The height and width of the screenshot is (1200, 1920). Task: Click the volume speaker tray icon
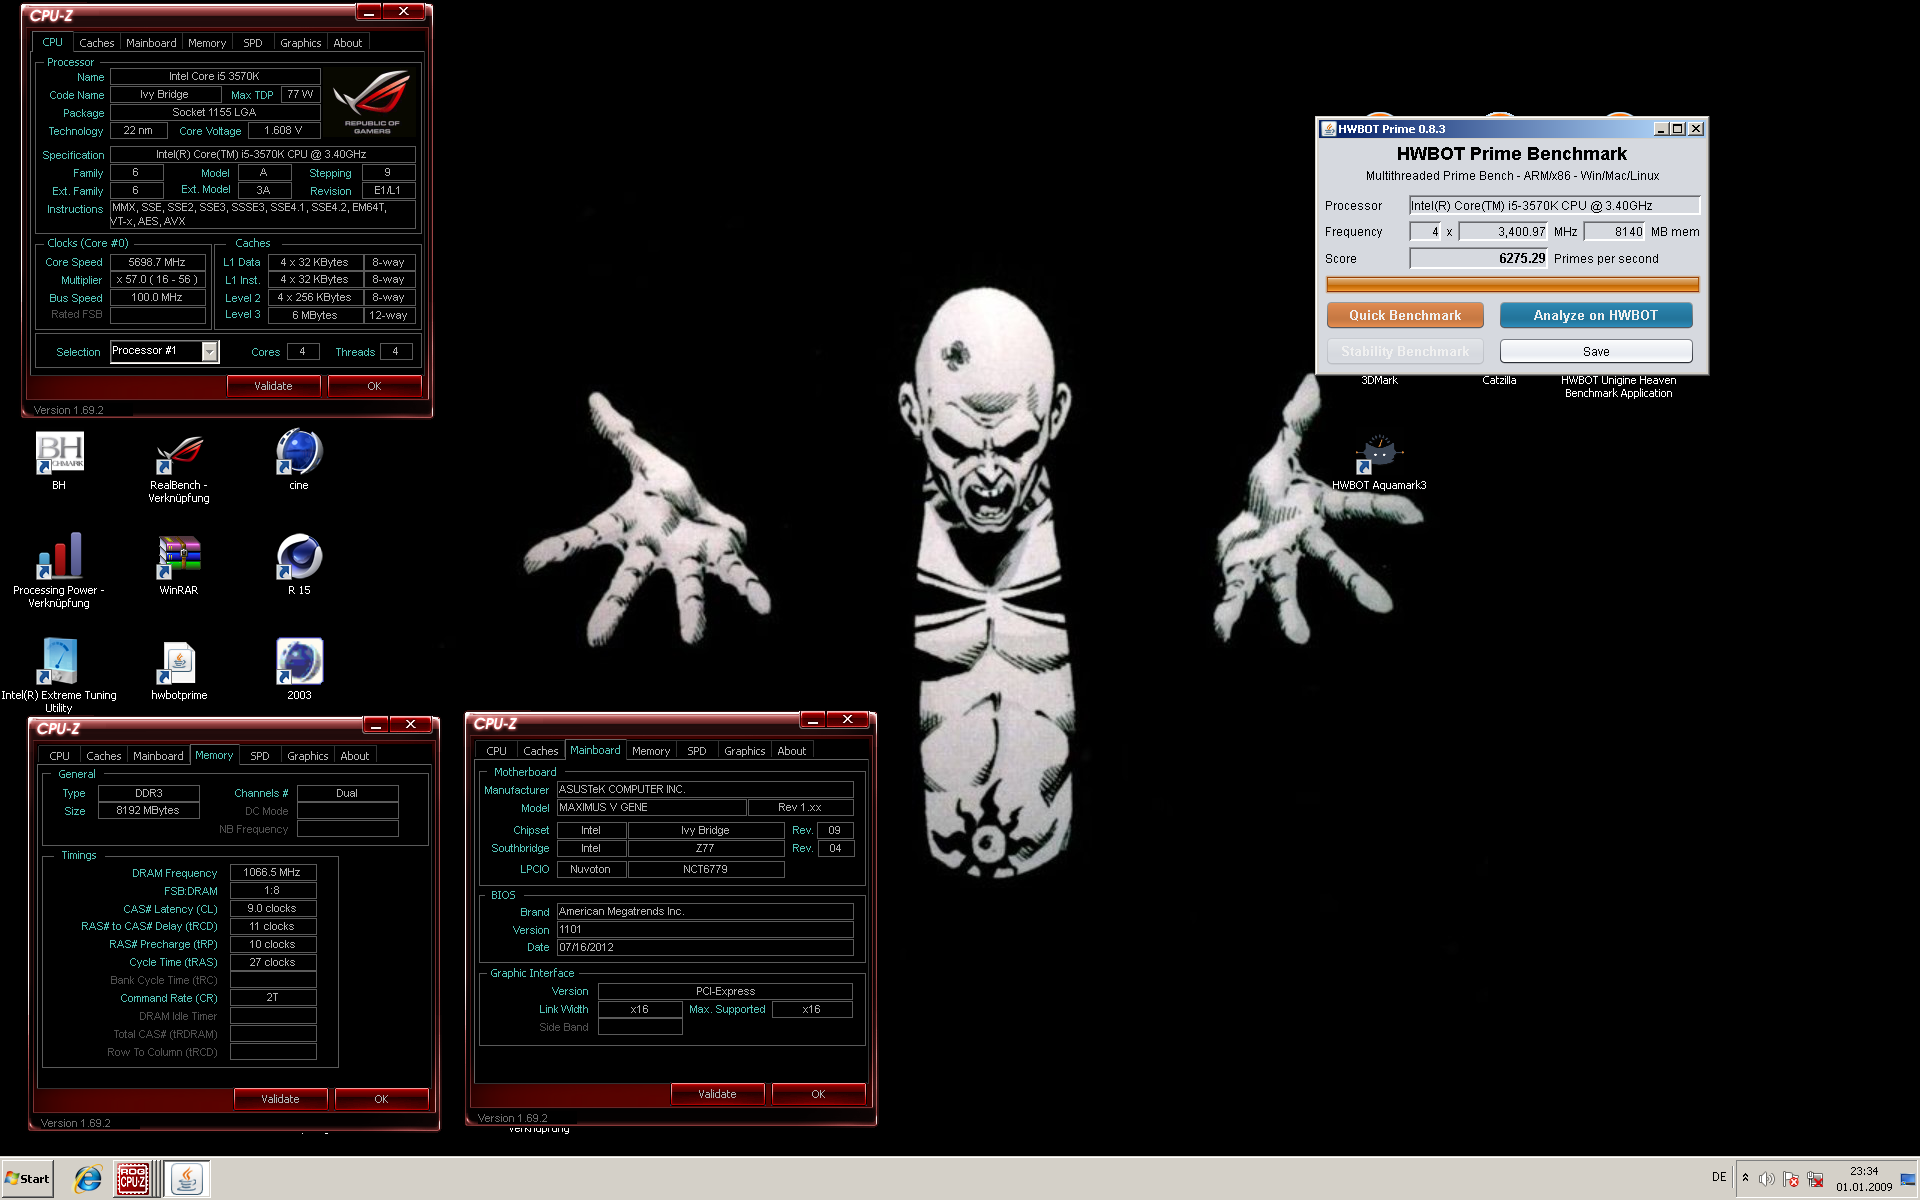pyautogui.click(x=1767, y=1178)
